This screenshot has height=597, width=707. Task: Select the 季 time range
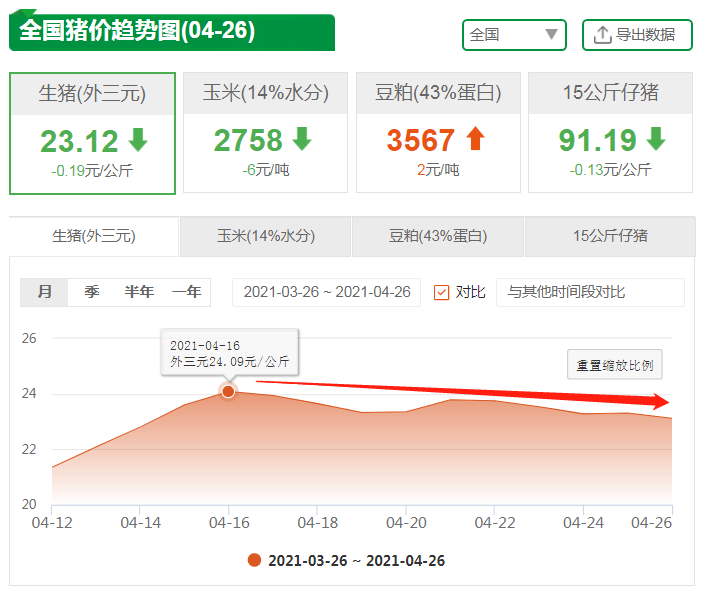tap(92, 292)
